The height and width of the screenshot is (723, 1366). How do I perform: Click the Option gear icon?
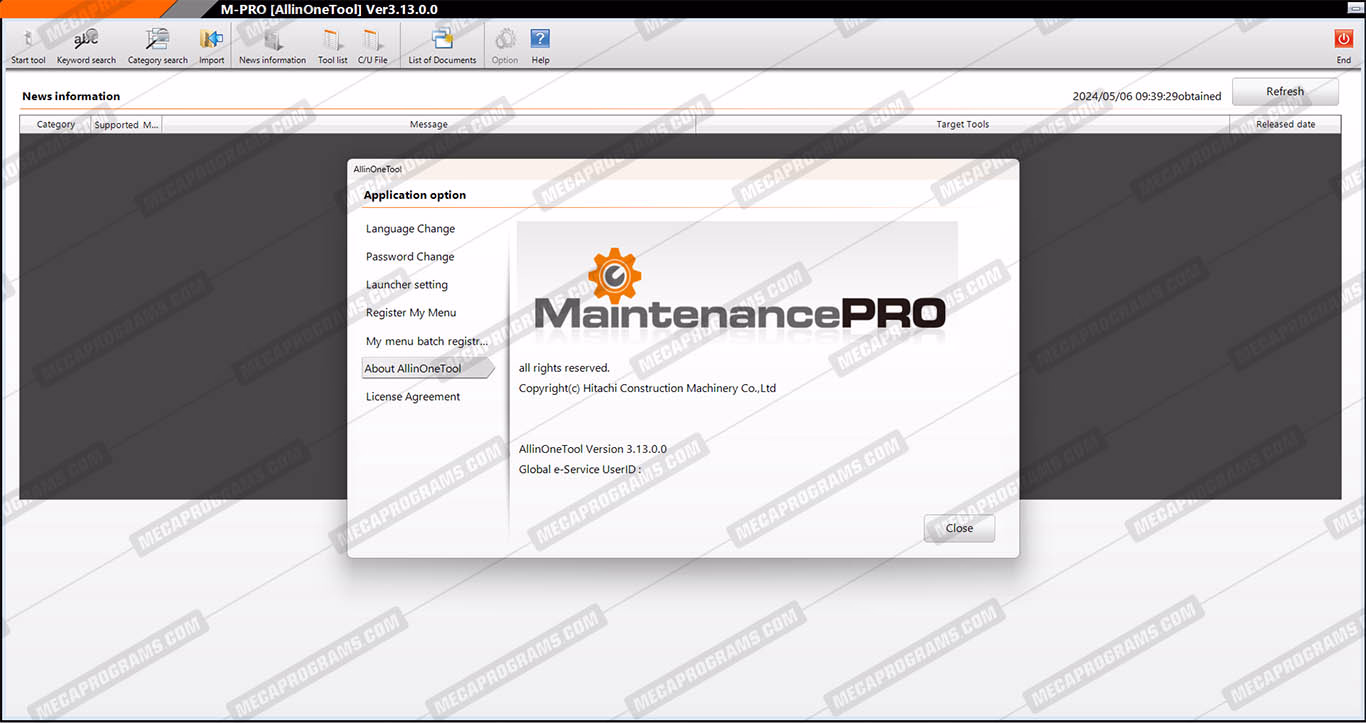coord(505,40)
